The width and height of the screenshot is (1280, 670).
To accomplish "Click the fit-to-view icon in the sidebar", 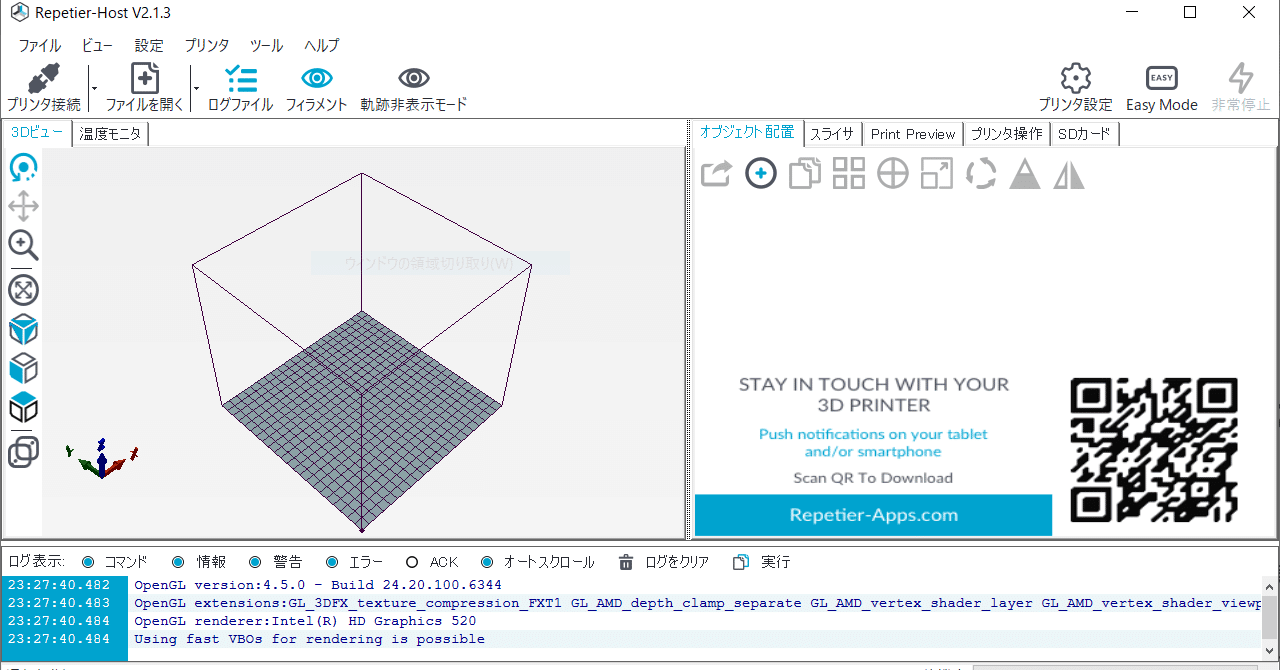I will click(x=23, y=289).
